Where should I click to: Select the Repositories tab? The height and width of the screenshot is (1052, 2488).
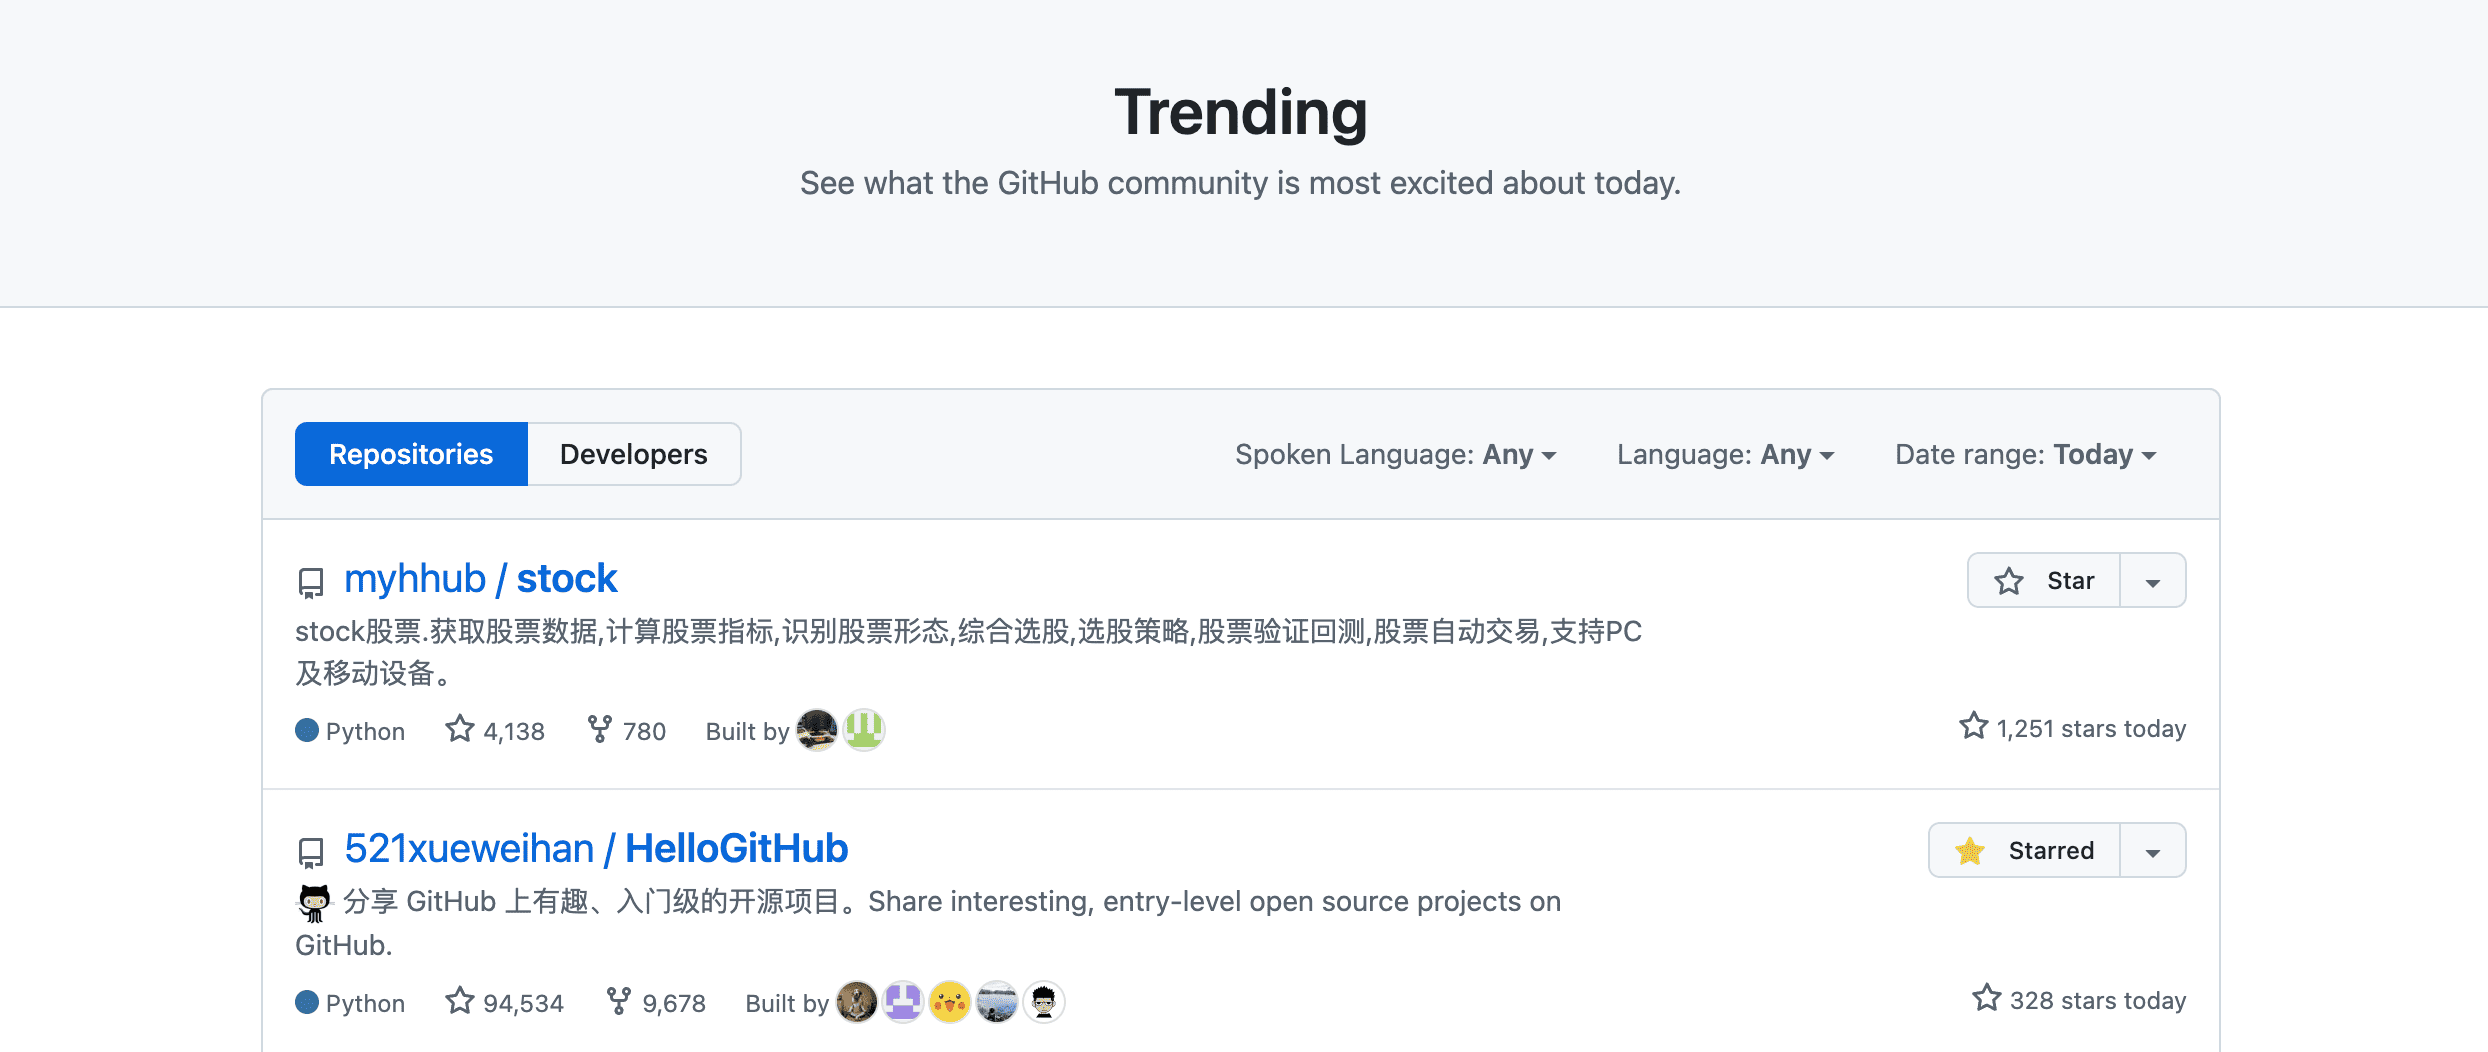point(410,454)
